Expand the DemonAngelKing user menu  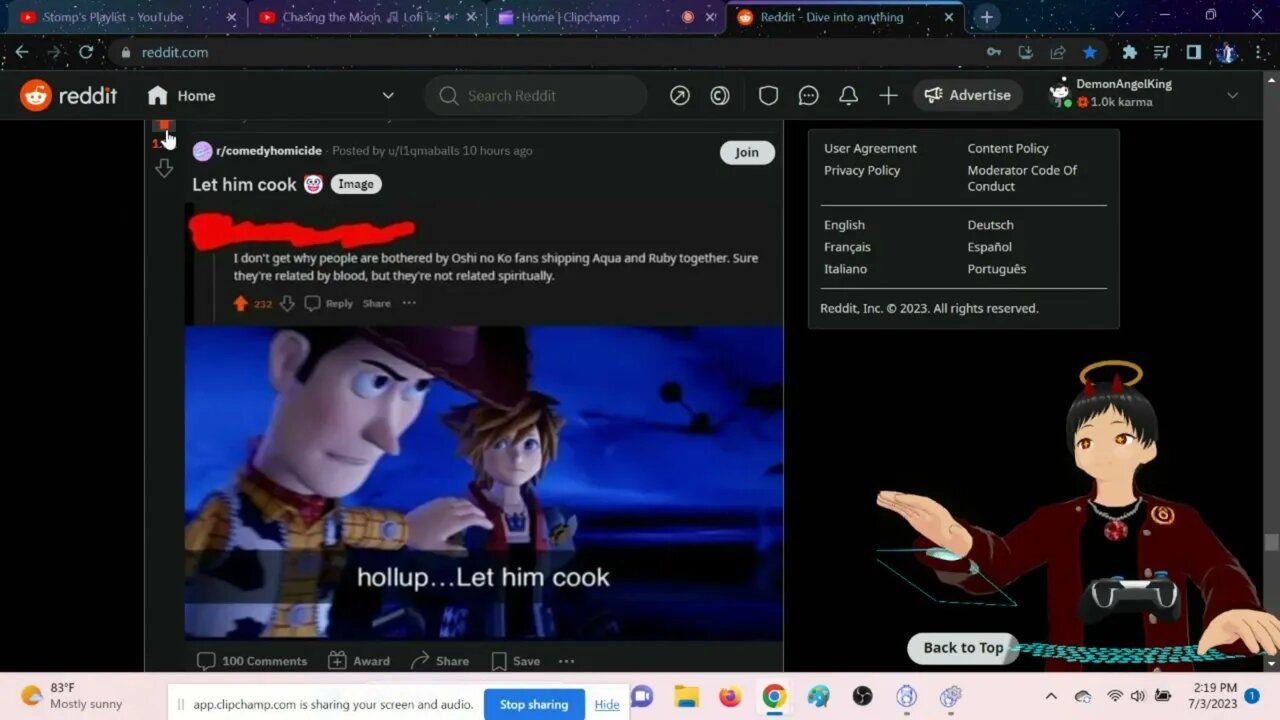pos(1144,95)
